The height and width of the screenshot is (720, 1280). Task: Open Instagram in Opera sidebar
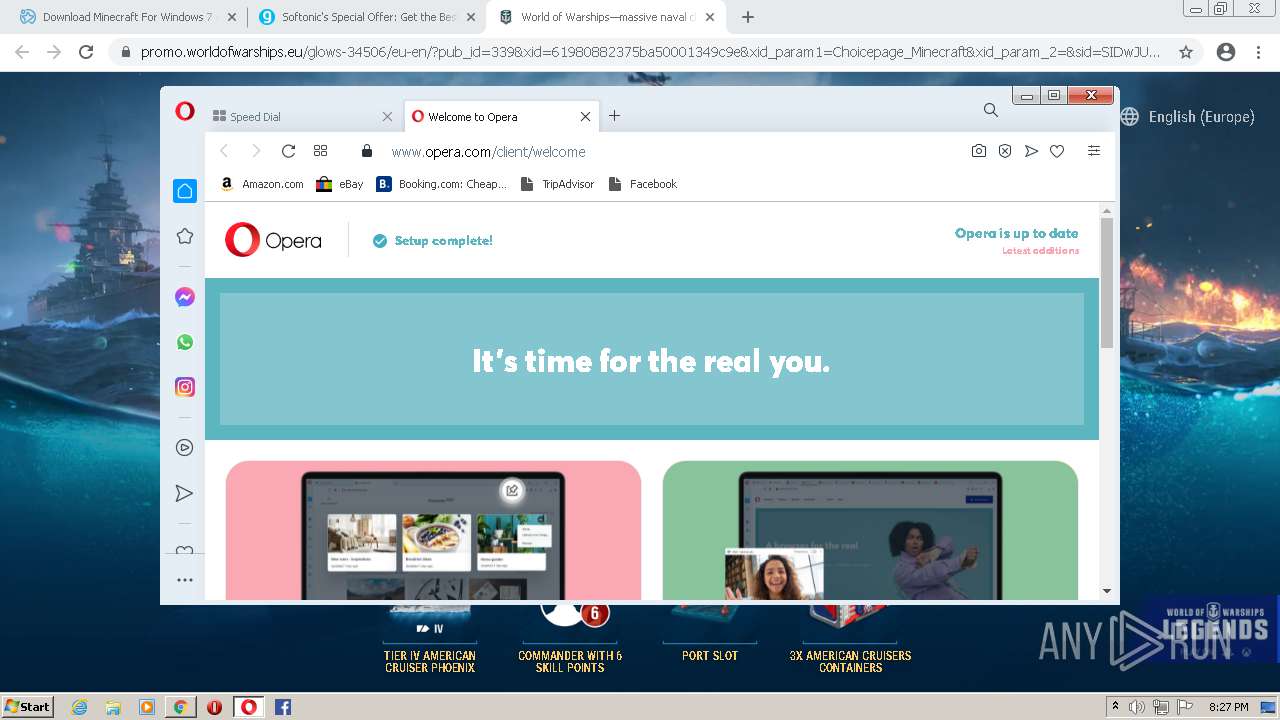pos(185,387)
